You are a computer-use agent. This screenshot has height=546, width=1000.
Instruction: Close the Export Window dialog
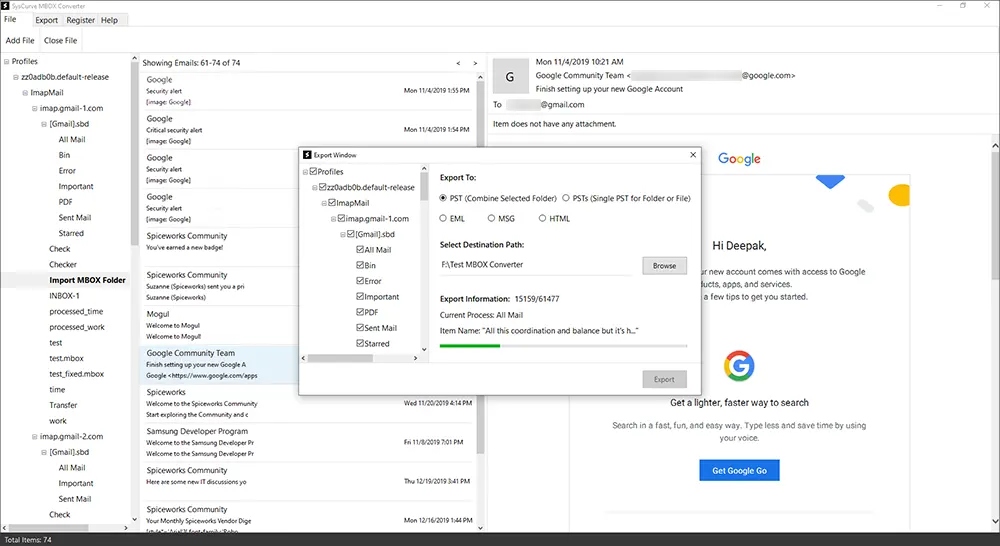(693, 155)
